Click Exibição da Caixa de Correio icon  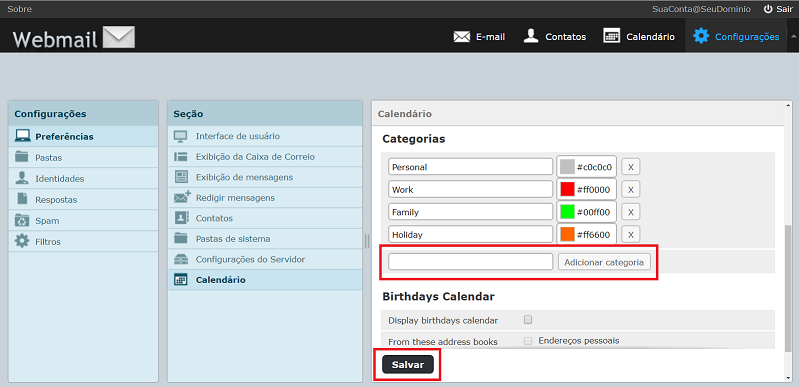181,157
